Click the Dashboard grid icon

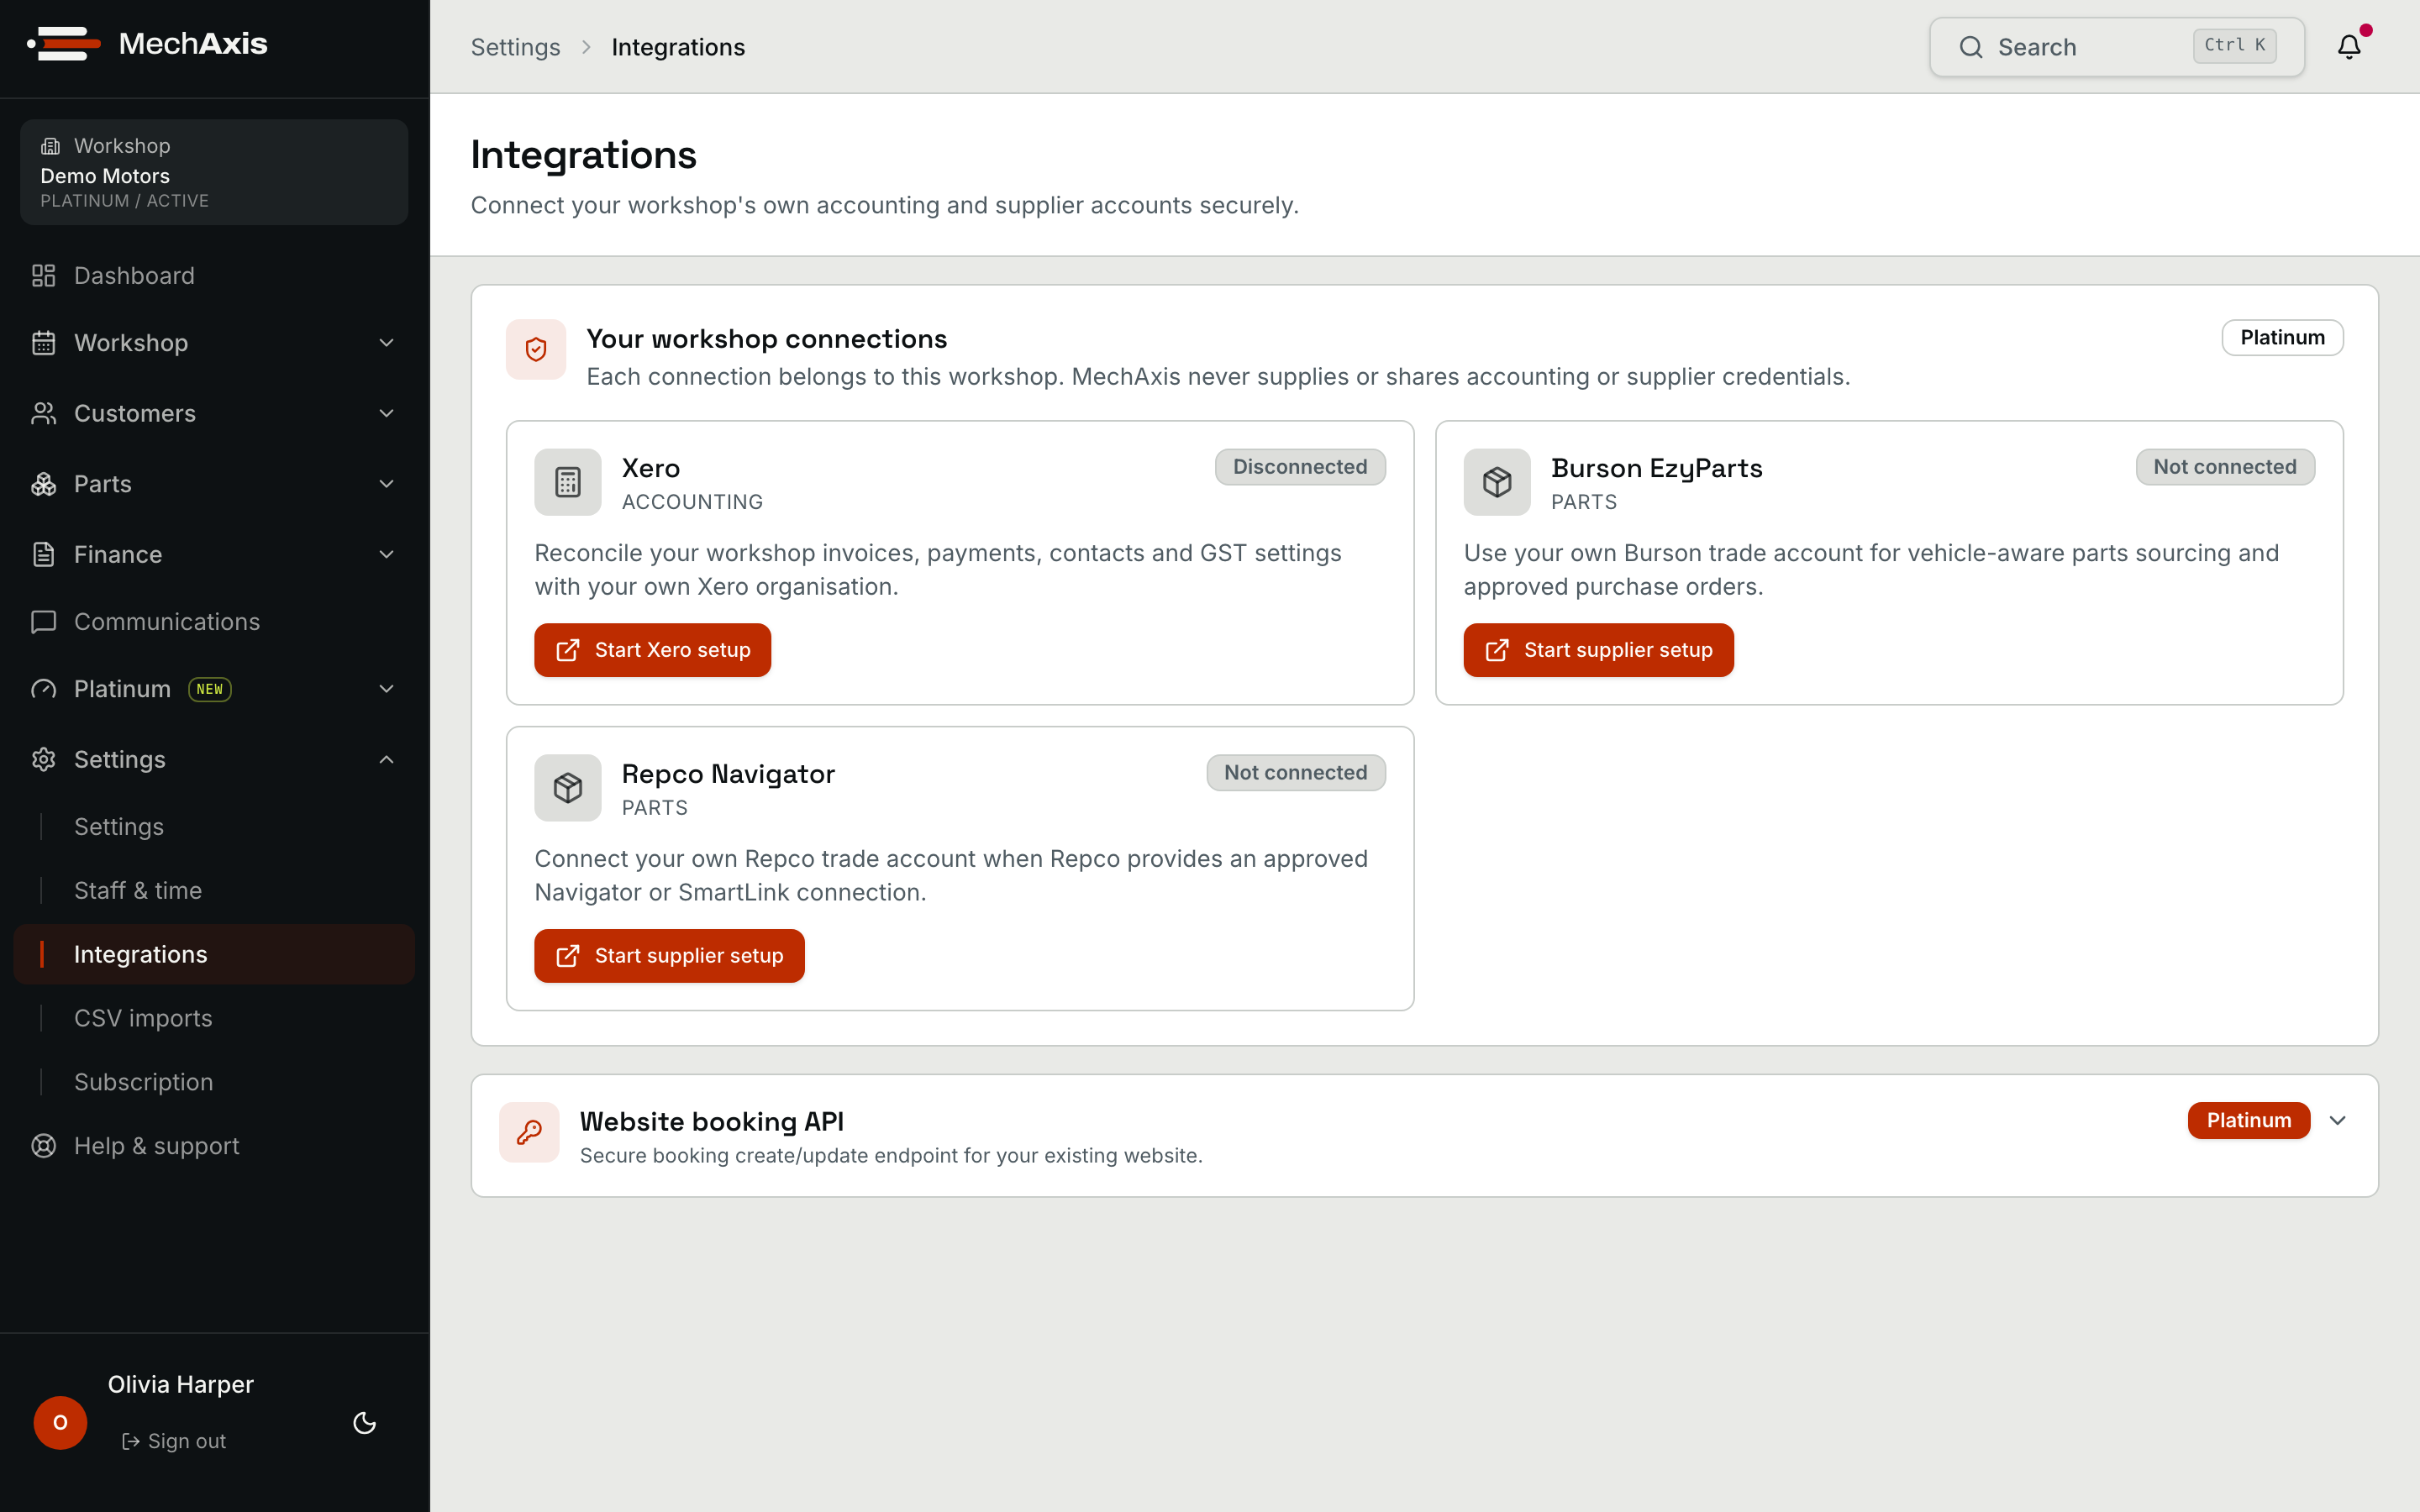[43, 276]
